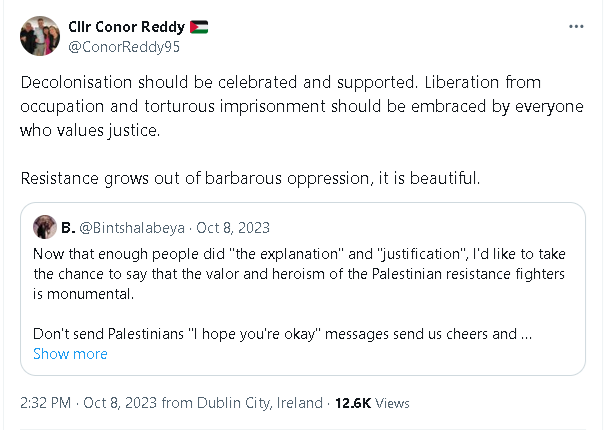Click the "Resistance grows out of barbarous oppression" line
Screen dimensions: 611x430
251,179
